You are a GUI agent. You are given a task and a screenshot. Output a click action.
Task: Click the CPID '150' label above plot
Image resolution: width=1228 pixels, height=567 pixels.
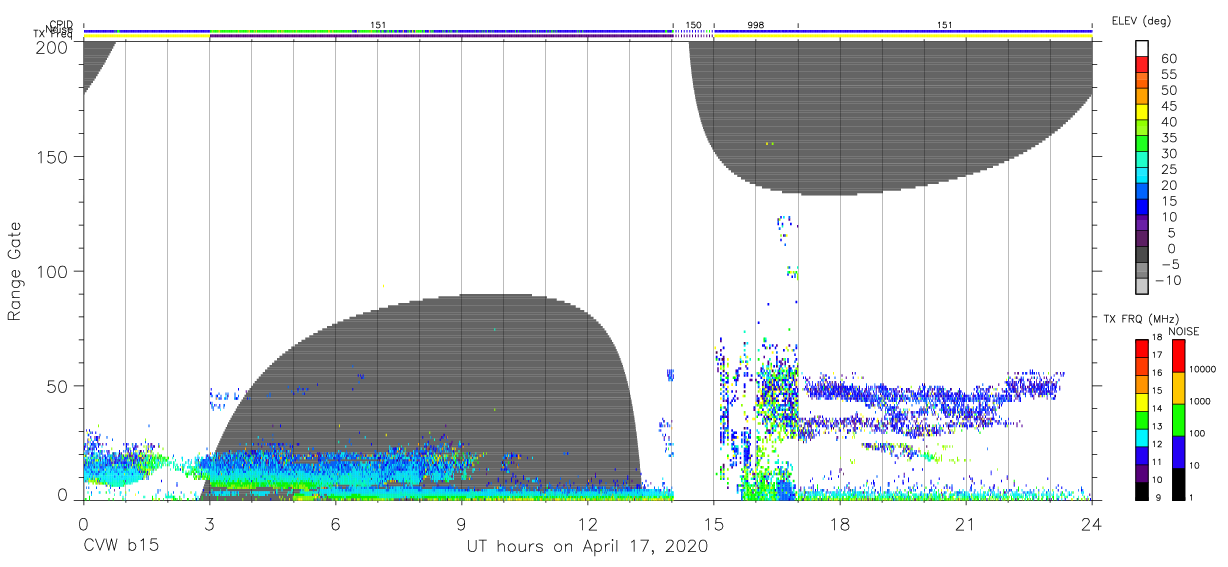(693, 24)
